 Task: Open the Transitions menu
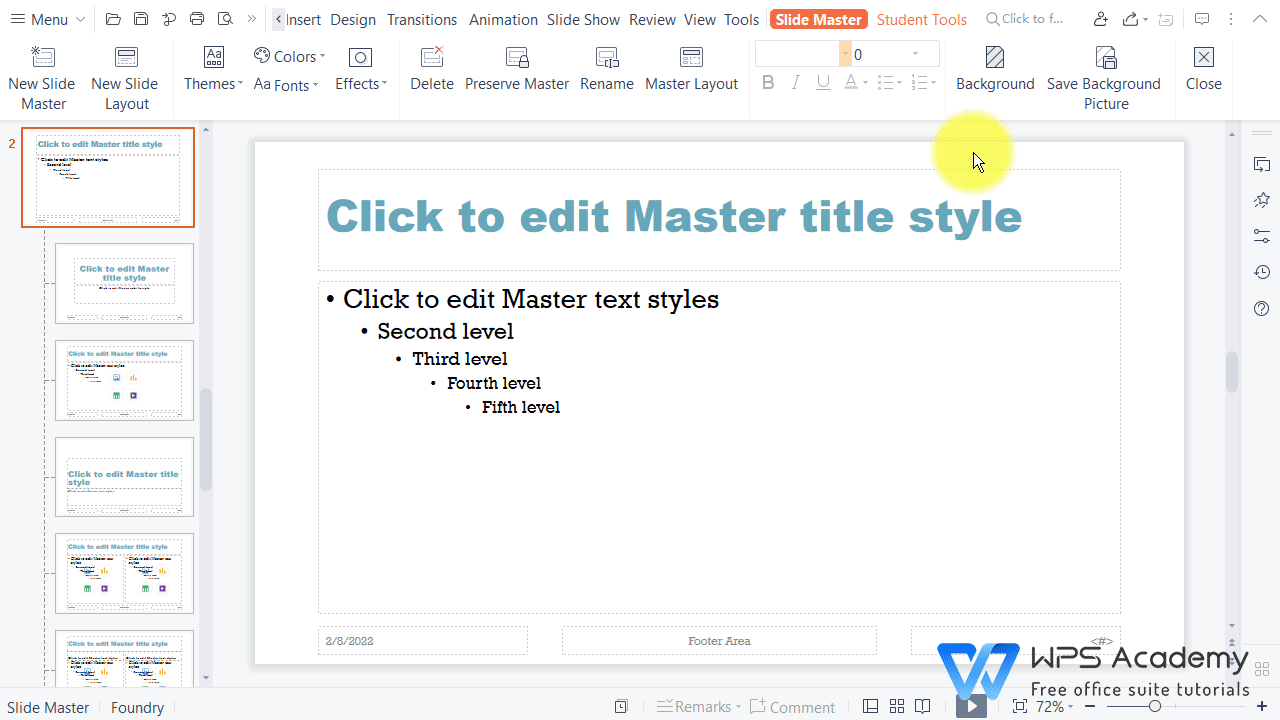pyautogui.click(x=421, y=19)
